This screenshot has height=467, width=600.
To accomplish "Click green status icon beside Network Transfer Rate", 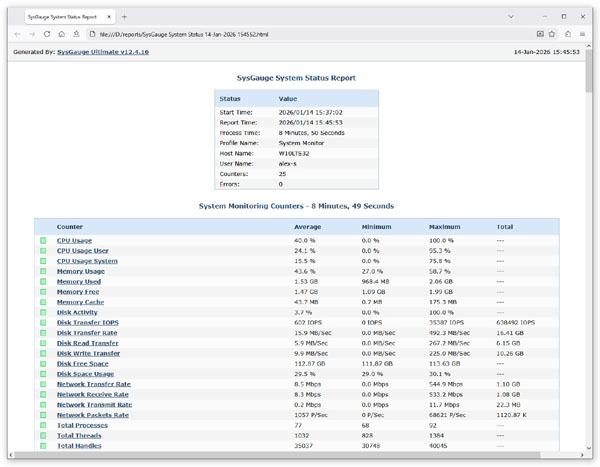I will 43,384.
